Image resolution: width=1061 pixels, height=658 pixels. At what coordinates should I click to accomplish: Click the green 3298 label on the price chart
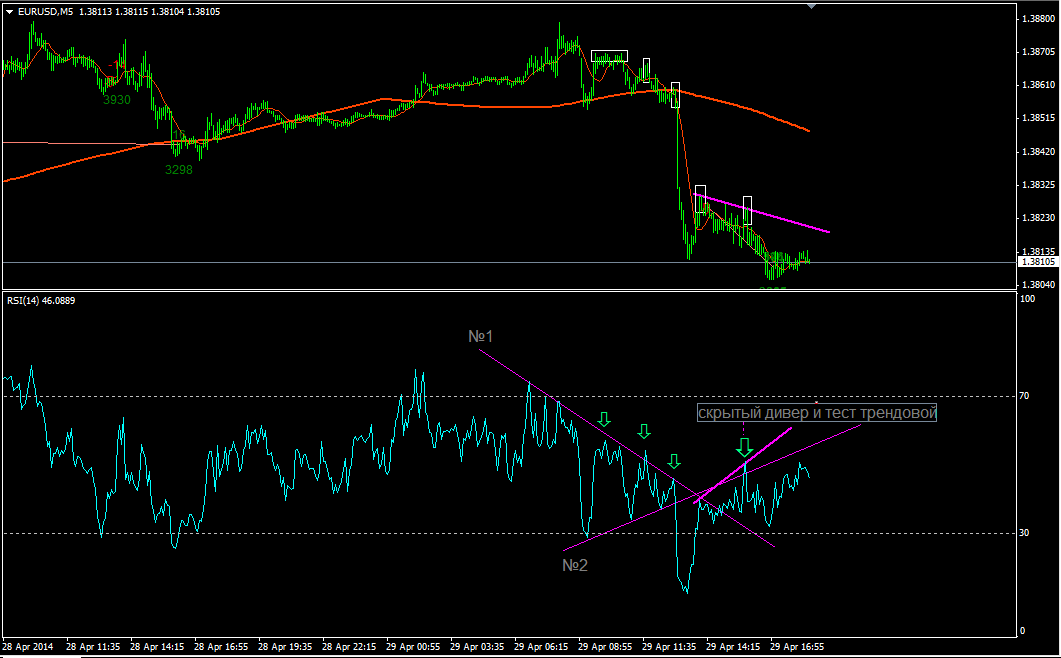(x=179, y=170)
